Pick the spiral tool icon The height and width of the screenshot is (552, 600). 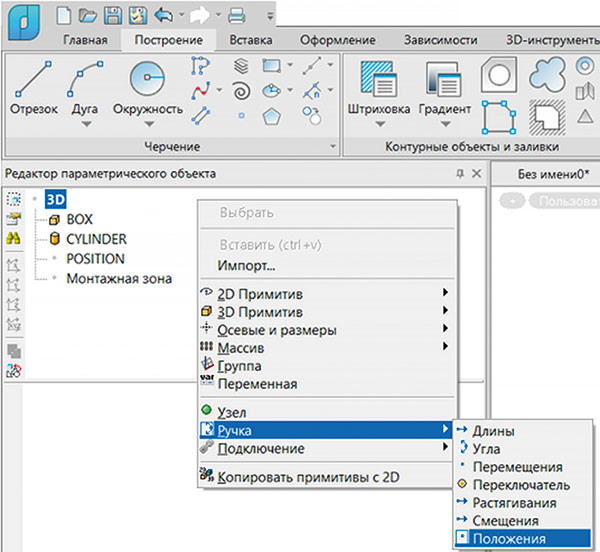(241, 91)
